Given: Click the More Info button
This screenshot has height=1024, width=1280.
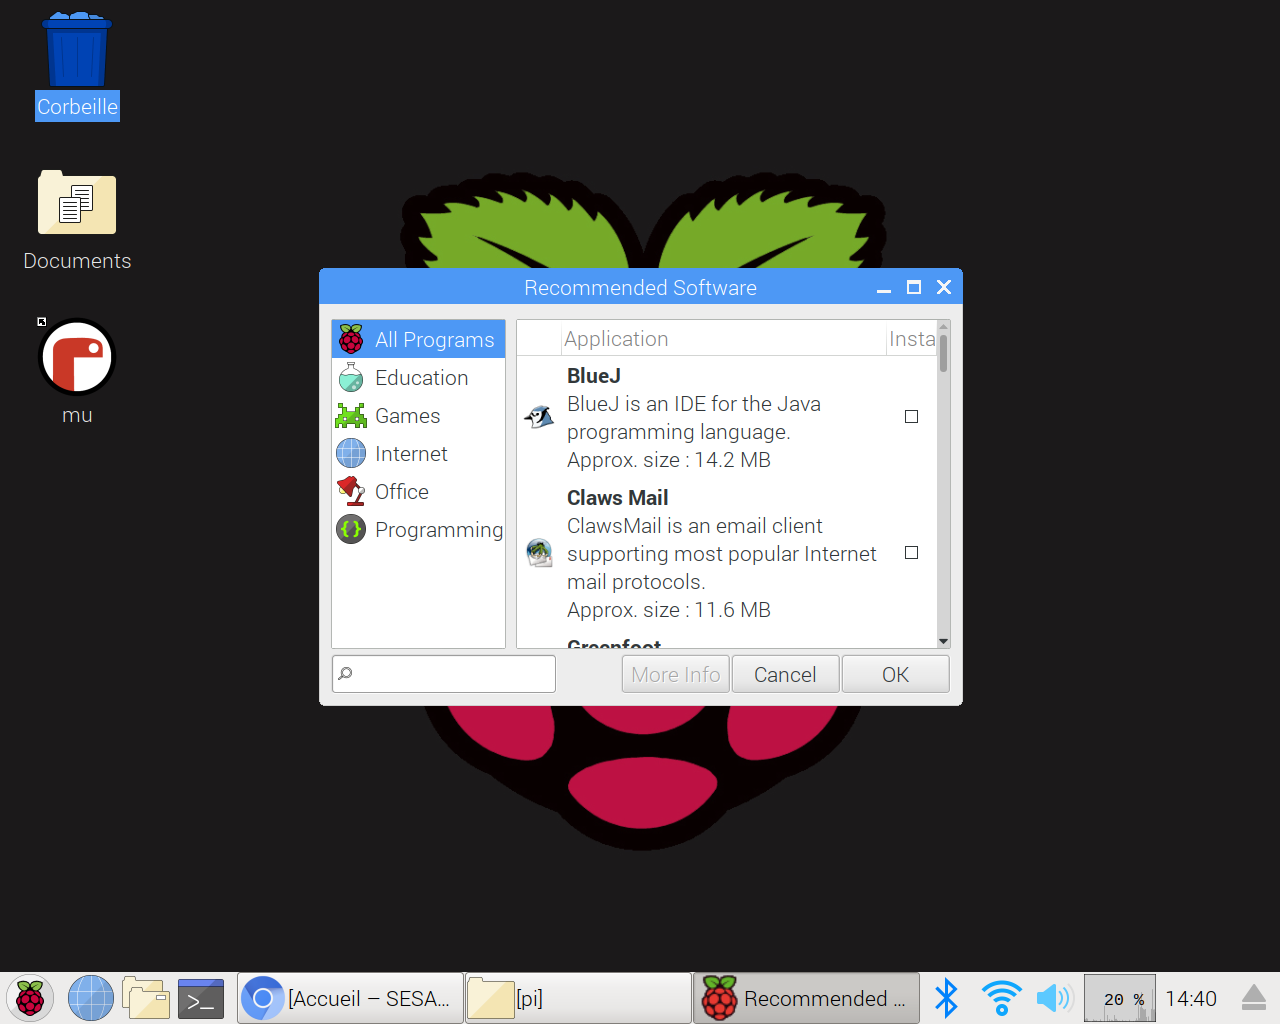Looking at the screenshot, I should click(x=676, y=674).
